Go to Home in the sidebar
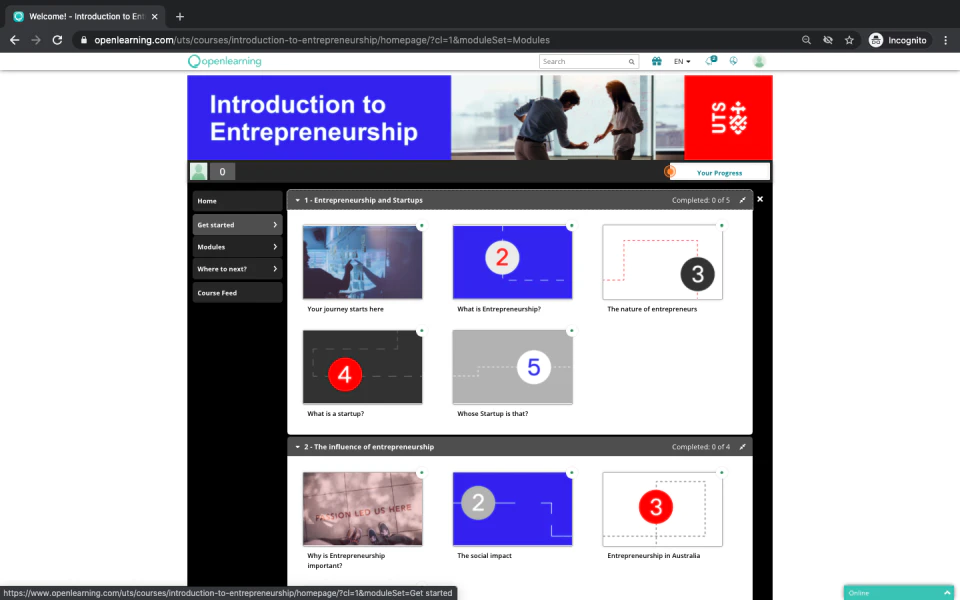 (238, 201)
